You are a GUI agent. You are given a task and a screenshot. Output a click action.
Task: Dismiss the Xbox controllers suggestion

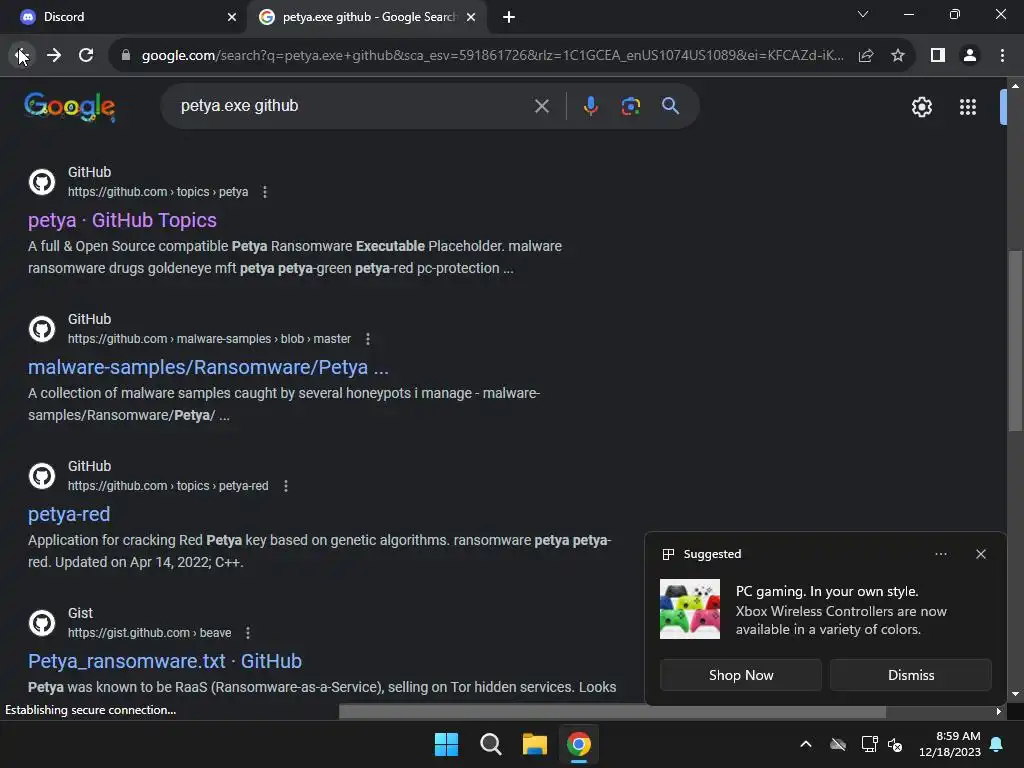[910, 675]
